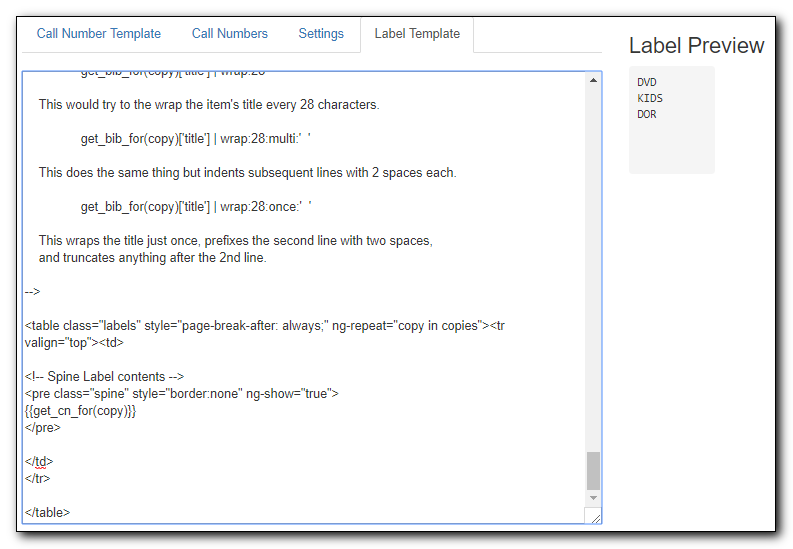Click the textarea resize grip corner
Viewport: 793px width, 549px height.
[x=595, y=518]
